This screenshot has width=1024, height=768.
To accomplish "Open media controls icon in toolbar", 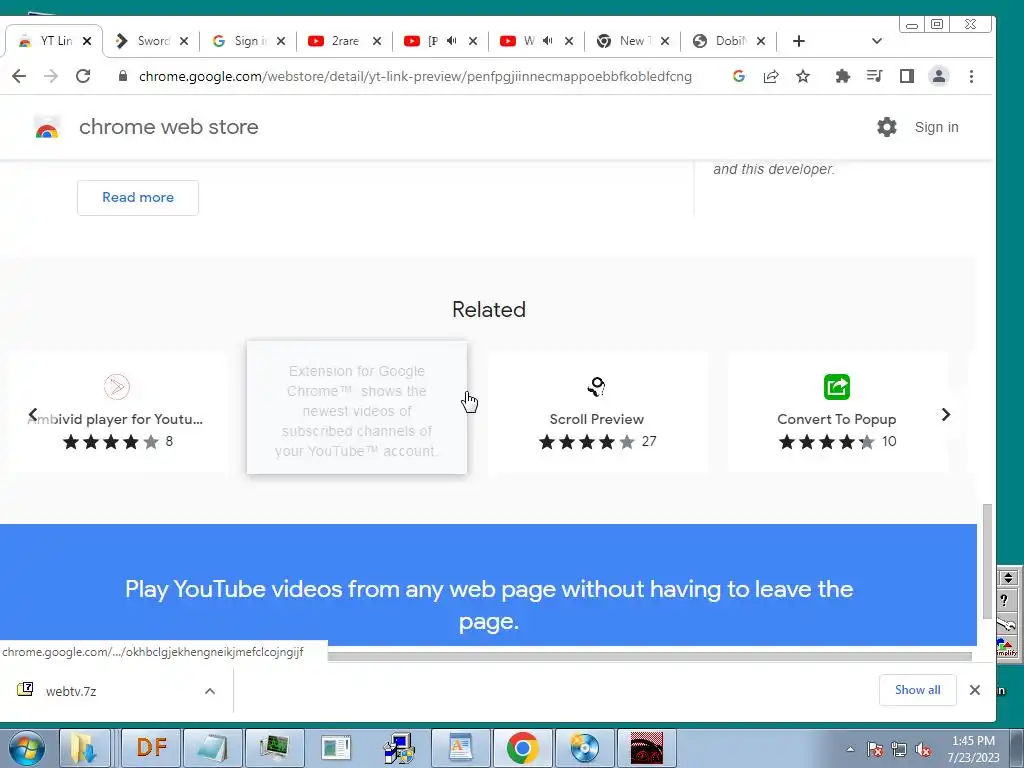I will tap(874, 76).
